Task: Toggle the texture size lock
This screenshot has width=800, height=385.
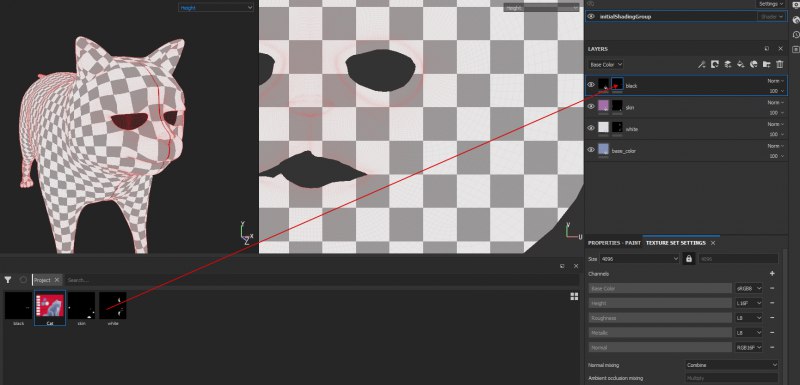Action: pyautogui.click(x=689, y=259)
